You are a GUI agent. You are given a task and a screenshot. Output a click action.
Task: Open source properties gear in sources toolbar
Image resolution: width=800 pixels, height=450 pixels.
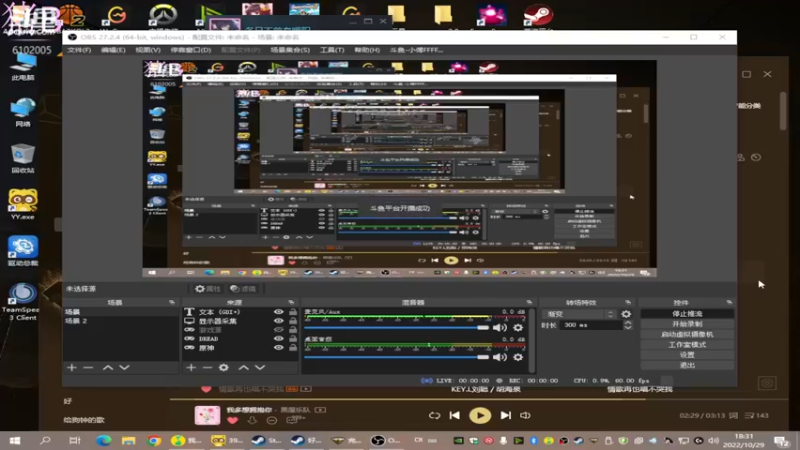(223, 367)
